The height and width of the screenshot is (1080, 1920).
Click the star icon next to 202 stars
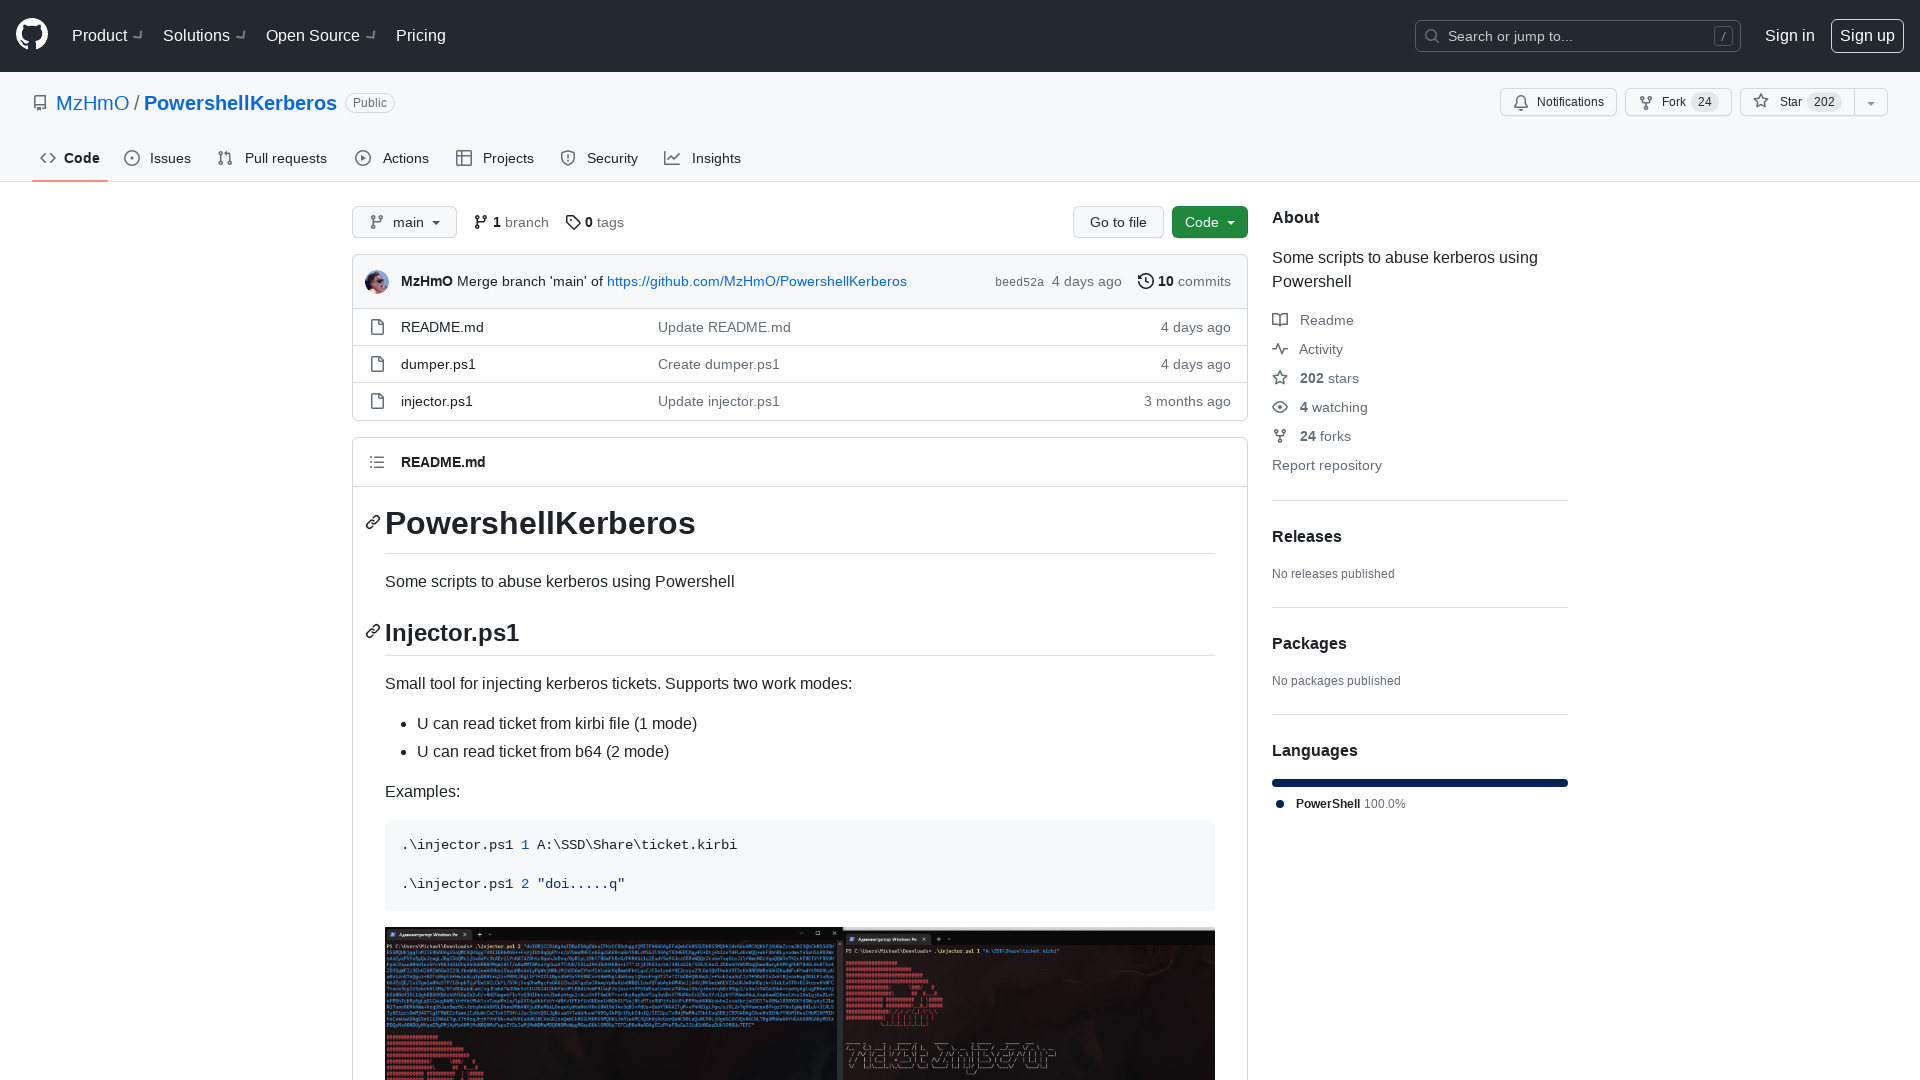[1280, 378]
